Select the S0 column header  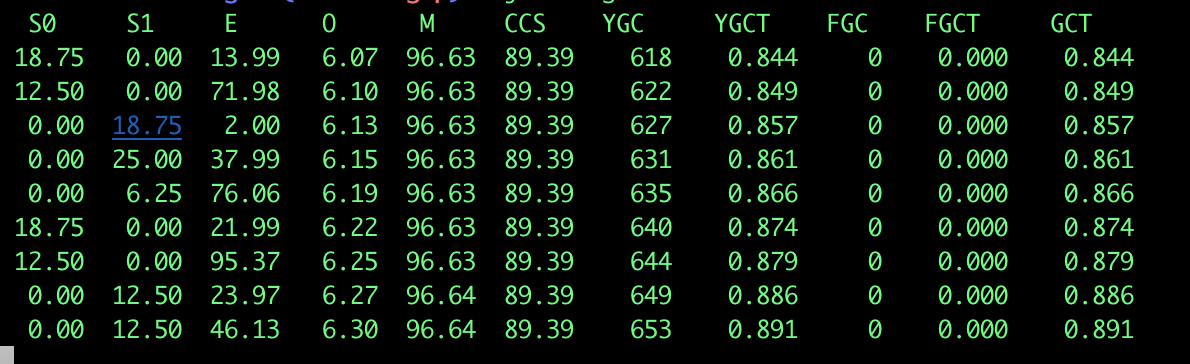pyautogui.click(x=42, y=24)
